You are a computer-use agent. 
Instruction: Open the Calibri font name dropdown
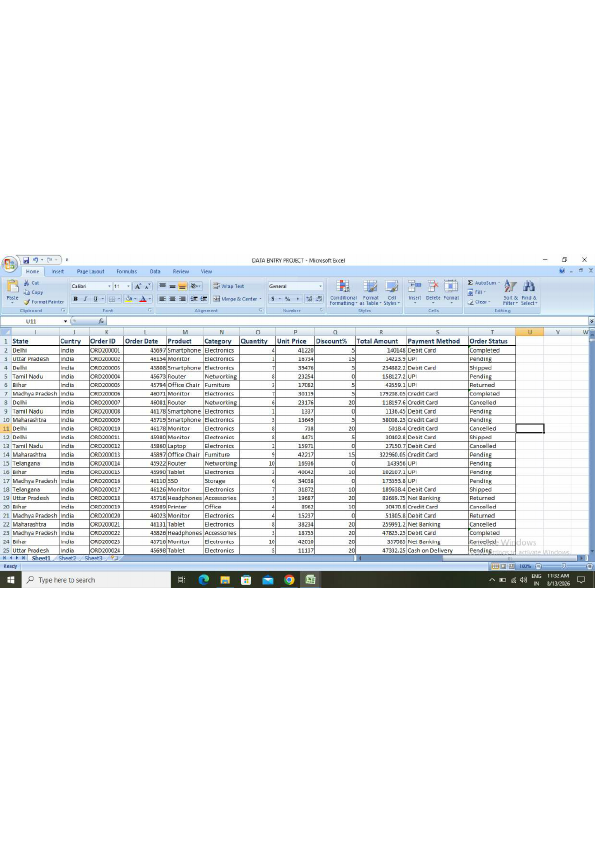pyautogui.click(x=110, y=286)
